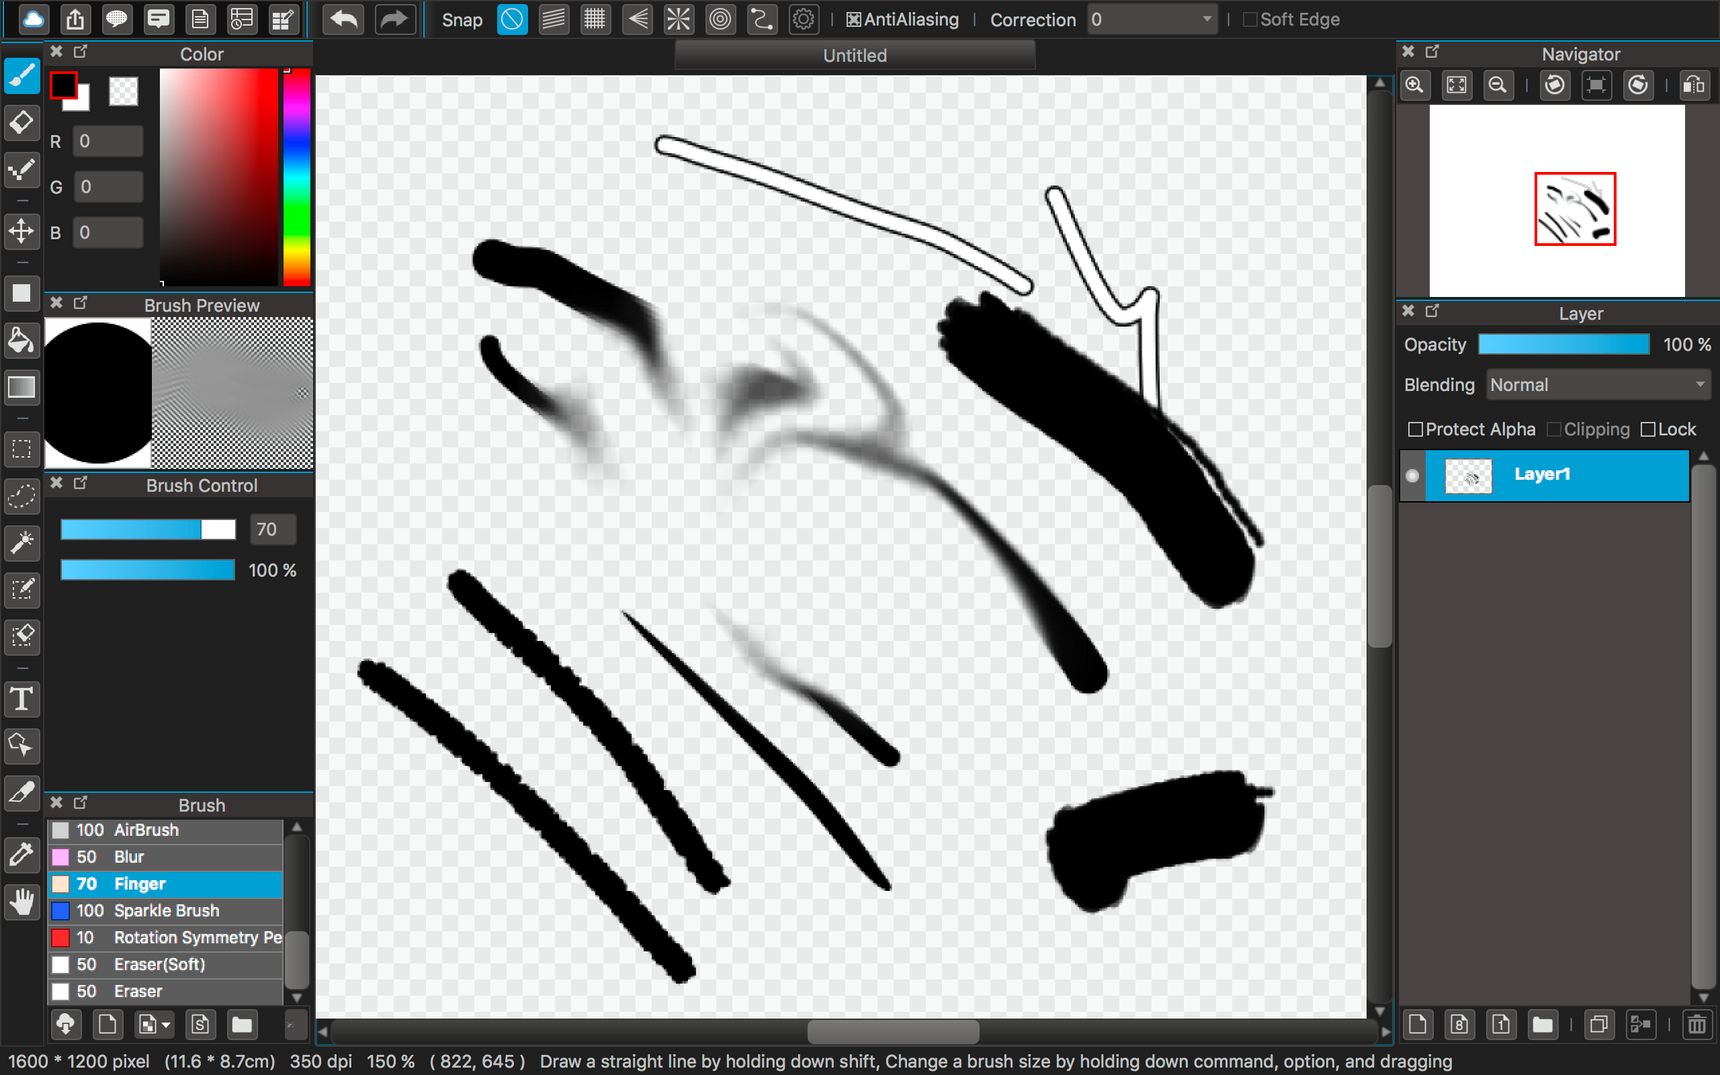Click the Undo arrow
1720x1075 pixels.
click(344, 19)
